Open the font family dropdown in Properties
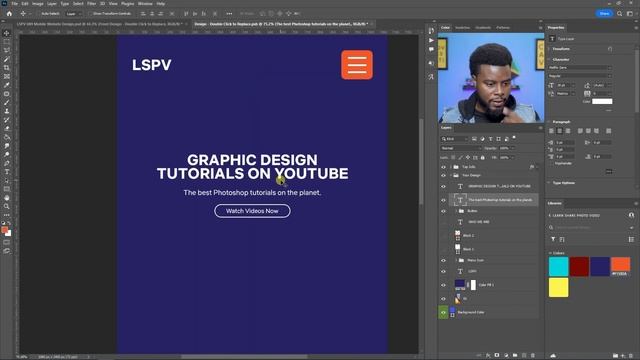 (x=580, y=67)
